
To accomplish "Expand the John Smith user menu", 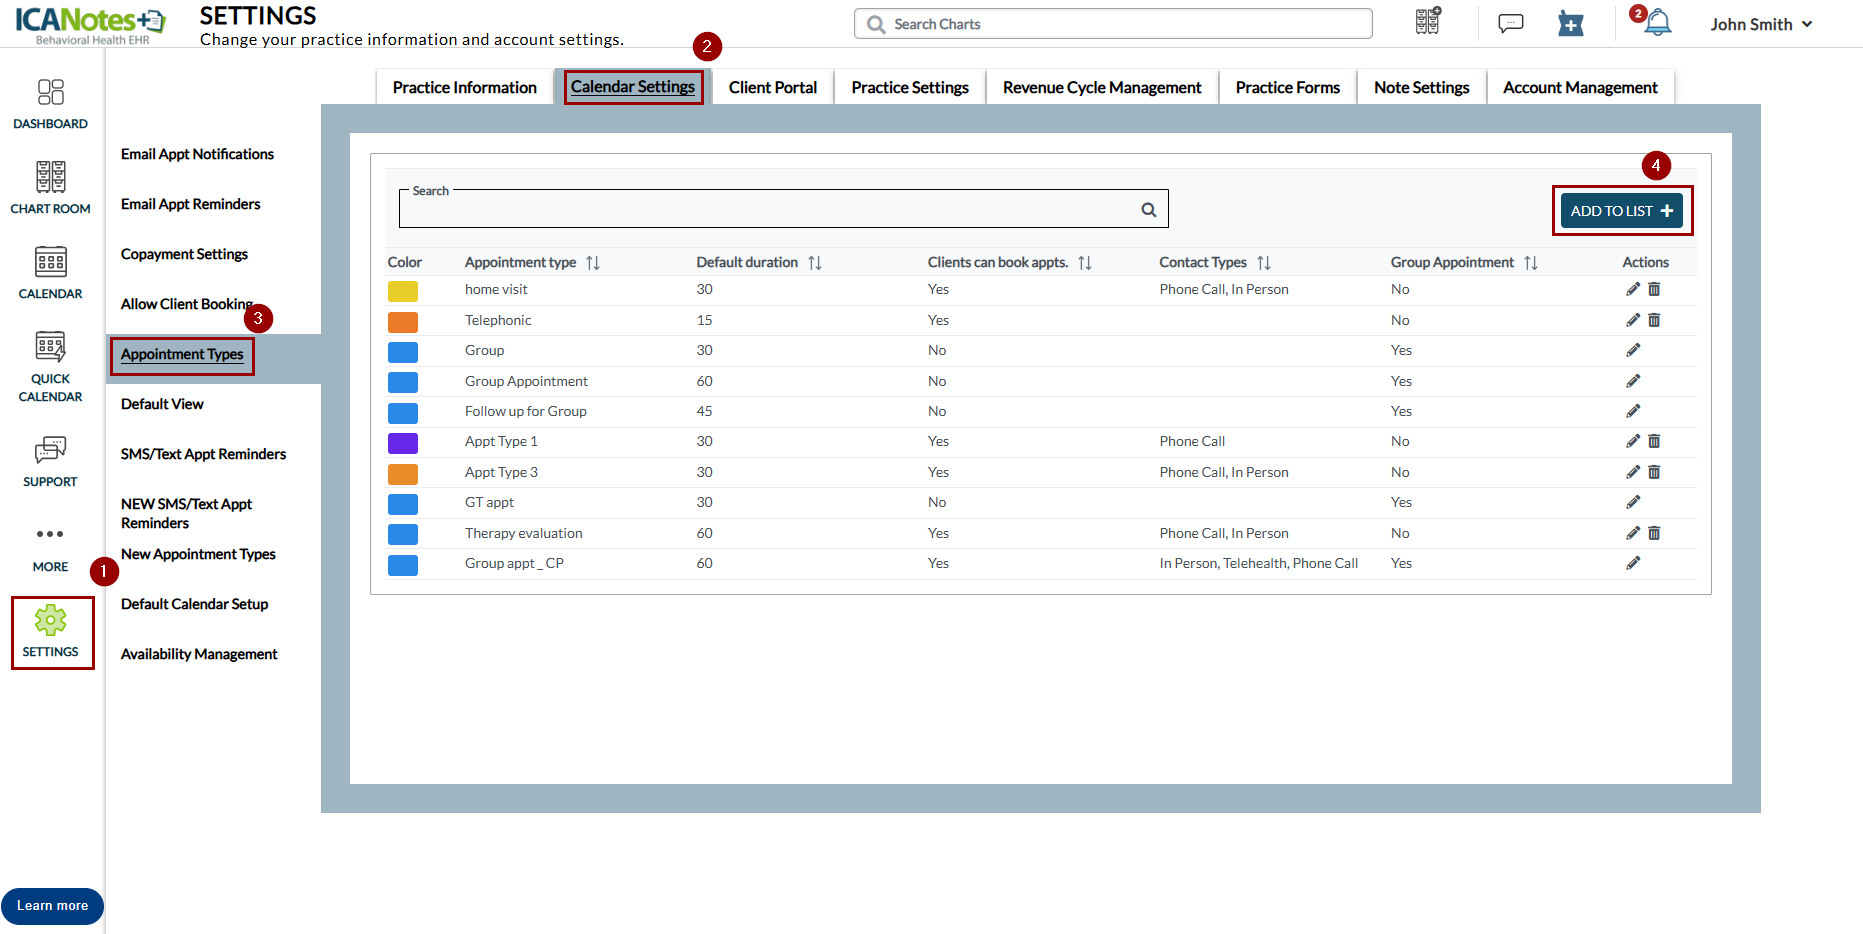I will (1761, 24).
